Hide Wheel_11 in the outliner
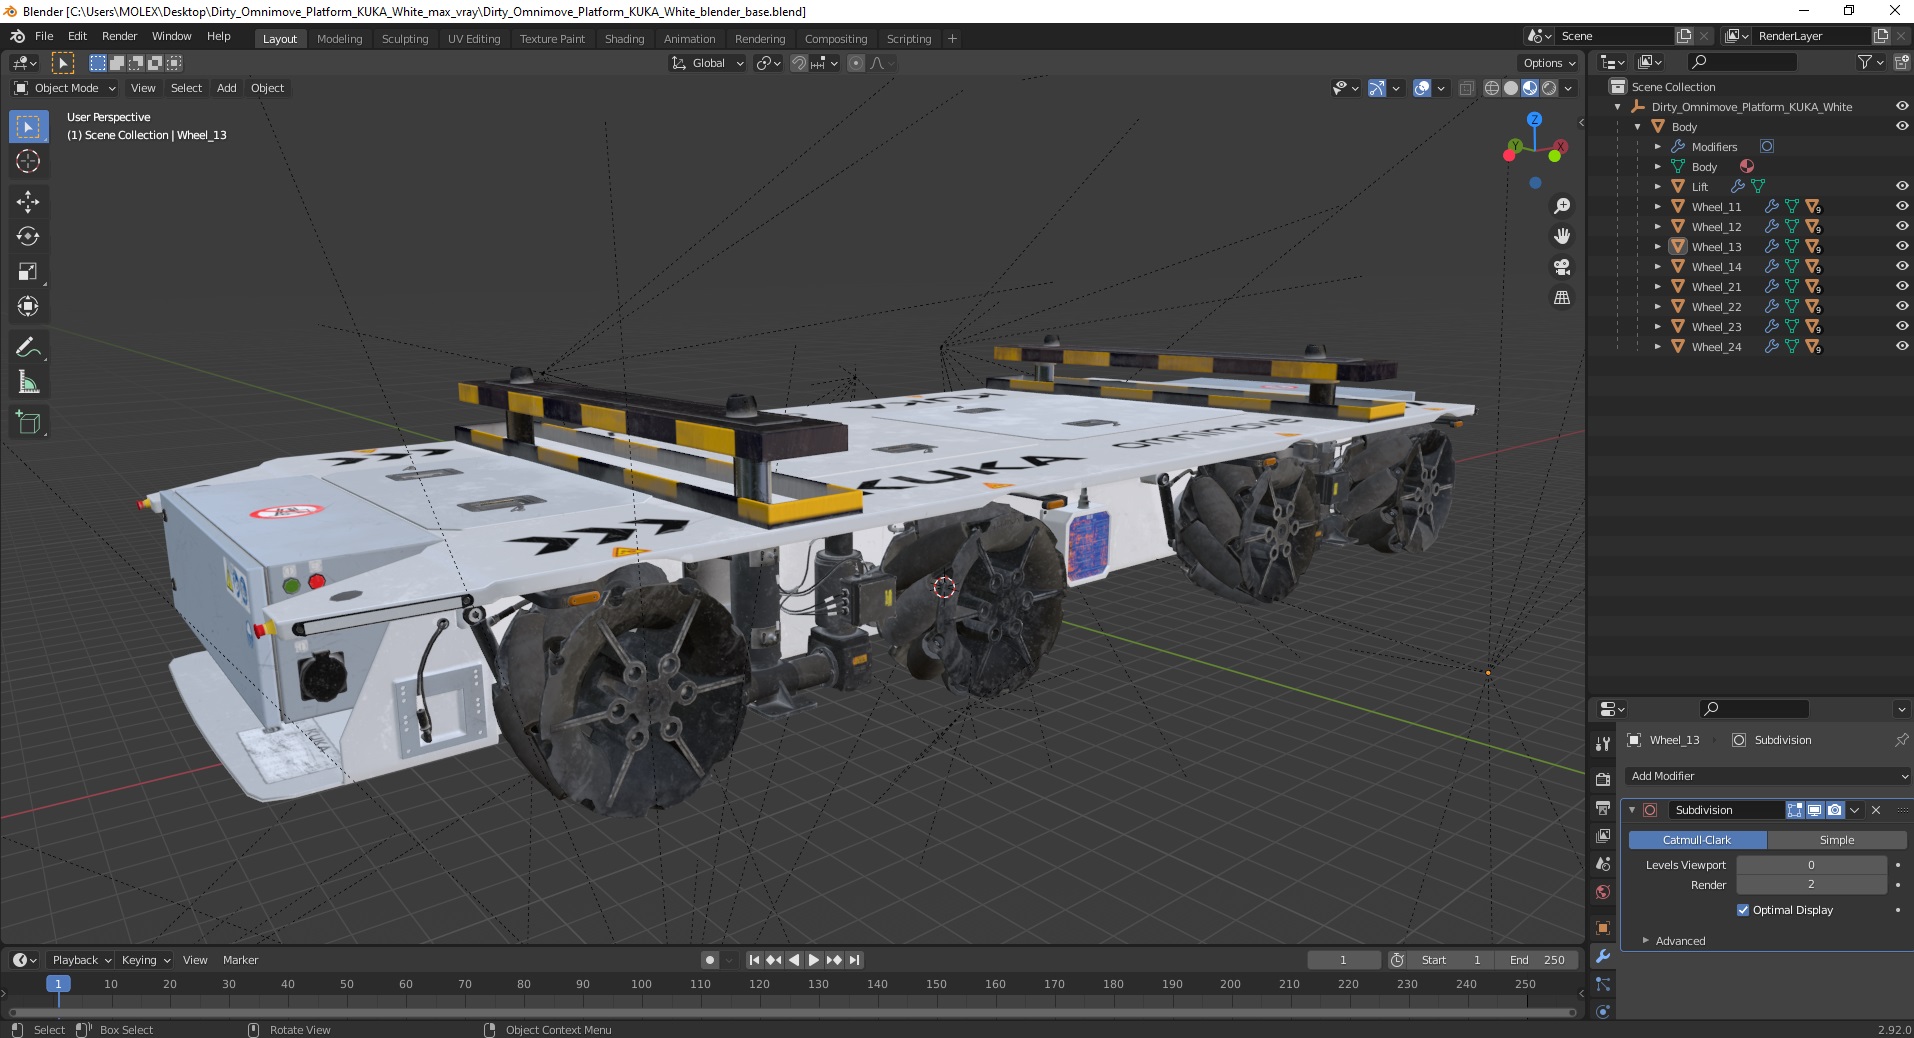Screen dimensions: 1914x1038 pyautogui.click(x=1901, y=206)
